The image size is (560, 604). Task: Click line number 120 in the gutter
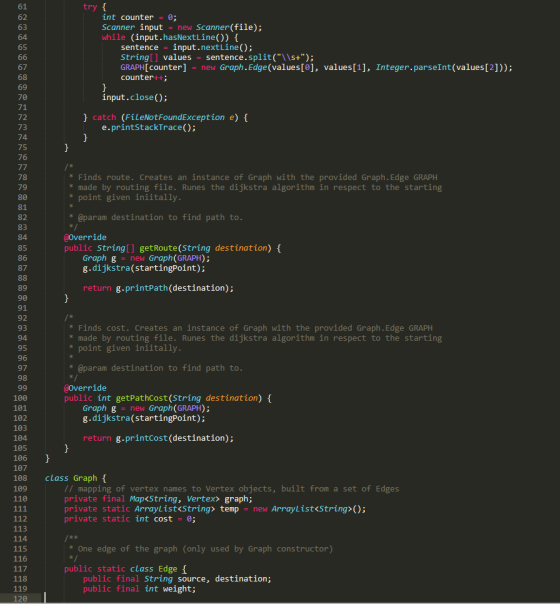20,599
